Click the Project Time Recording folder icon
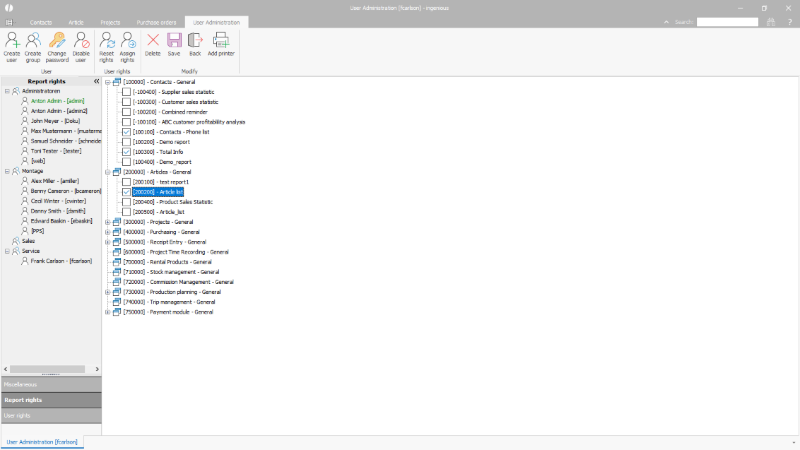This screenshot has width=800, height=450. tap(117, 252)
